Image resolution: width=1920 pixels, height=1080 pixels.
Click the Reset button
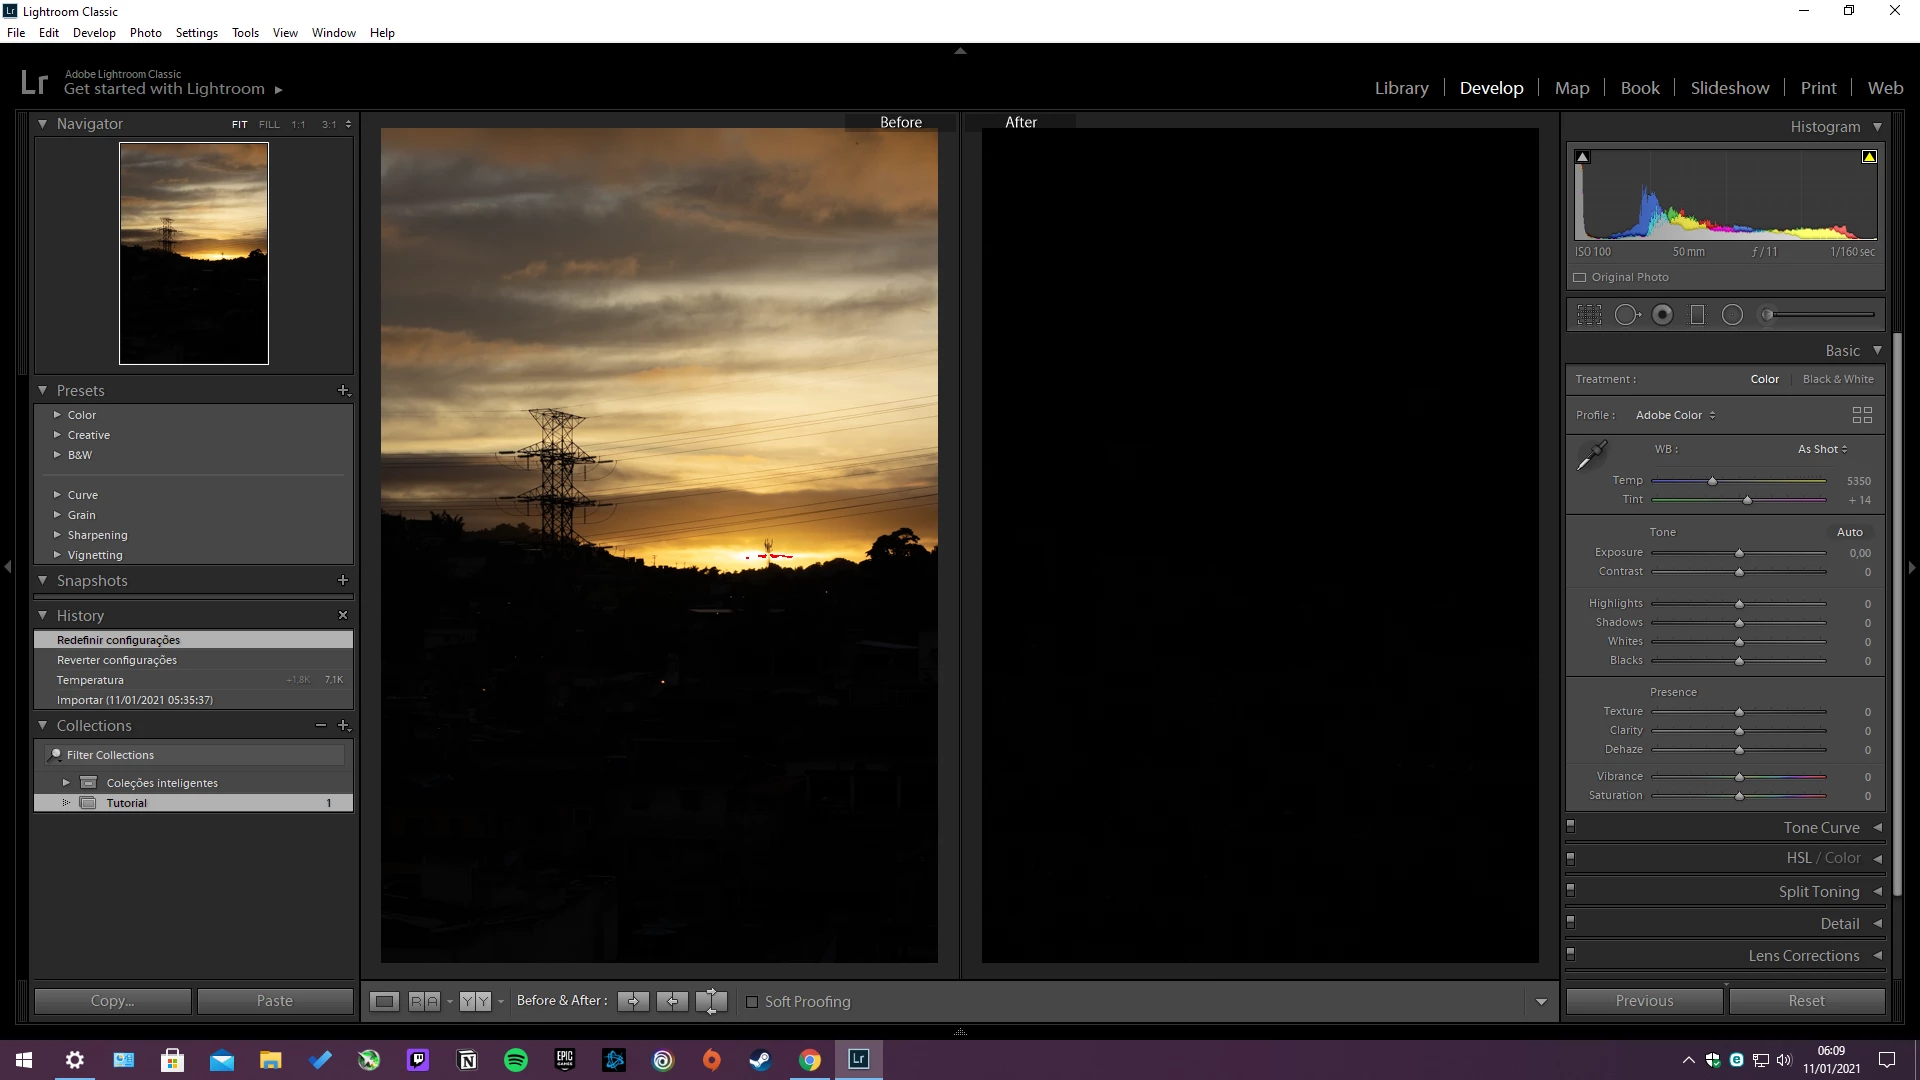(x=1806, y=1001)
